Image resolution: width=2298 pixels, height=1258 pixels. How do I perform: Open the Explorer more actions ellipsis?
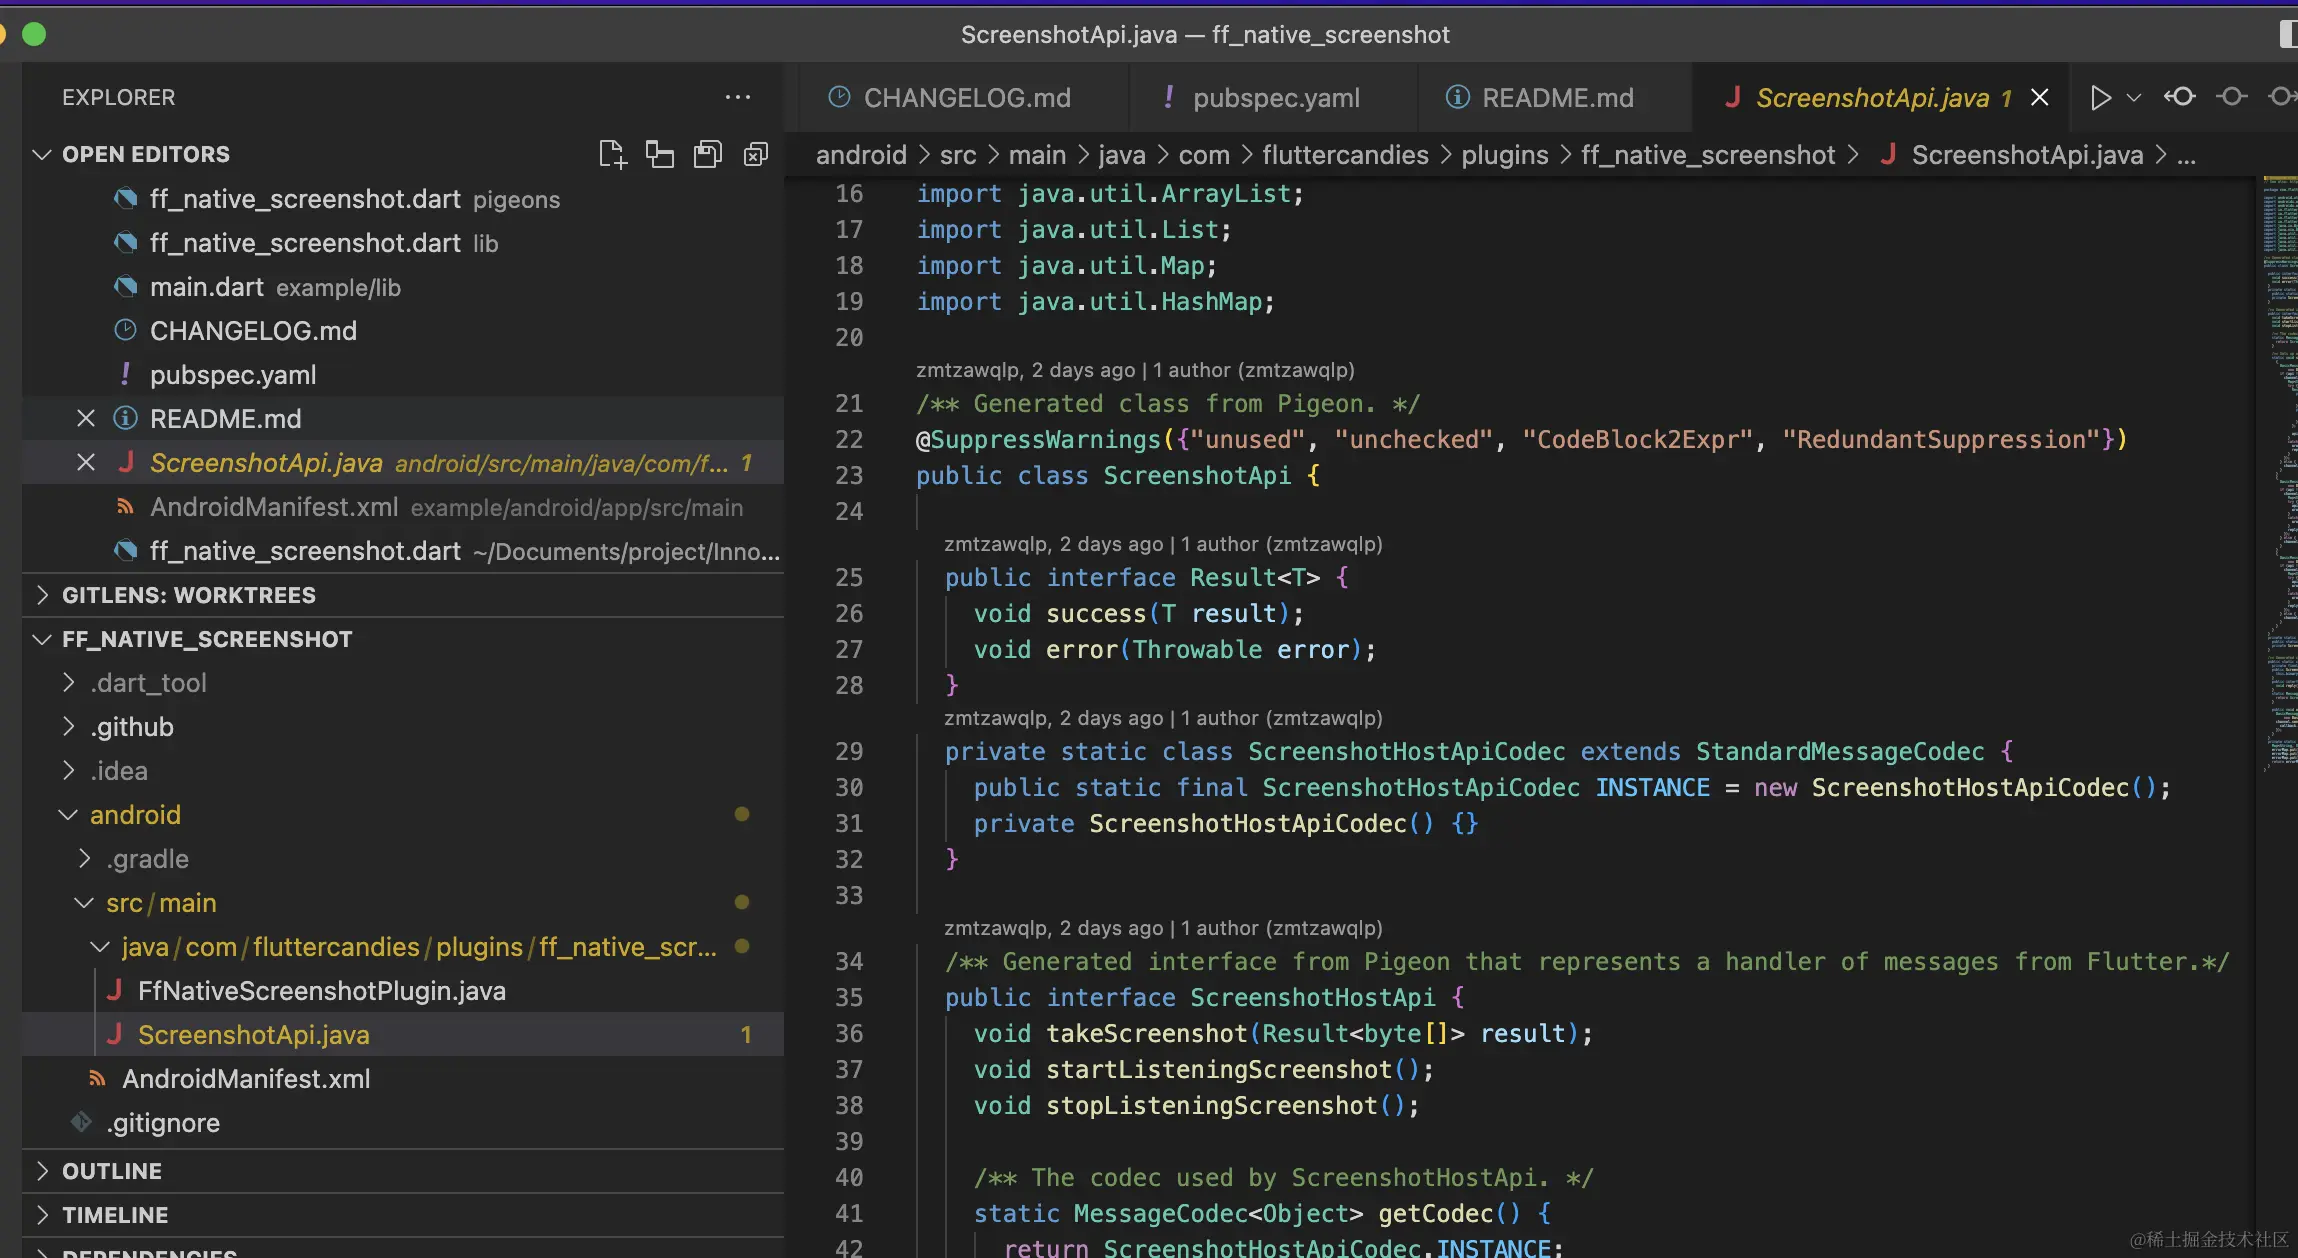pyautogui.click(x=738, y=97)
